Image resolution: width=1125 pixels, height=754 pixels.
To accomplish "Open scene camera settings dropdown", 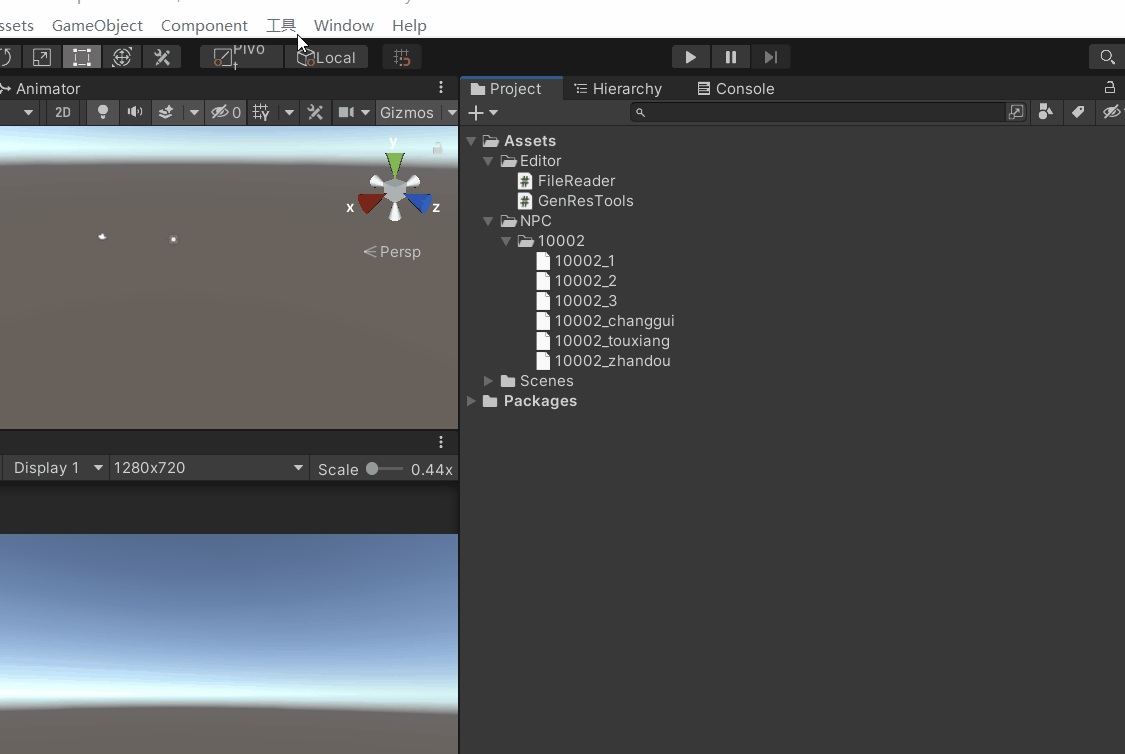I will (365, 113).
